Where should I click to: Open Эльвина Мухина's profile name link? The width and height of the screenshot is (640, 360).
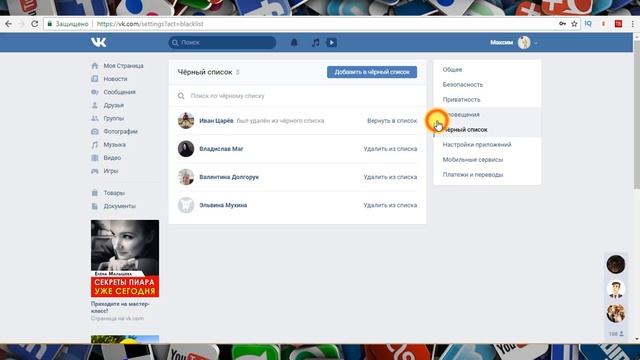click(223, 205)
